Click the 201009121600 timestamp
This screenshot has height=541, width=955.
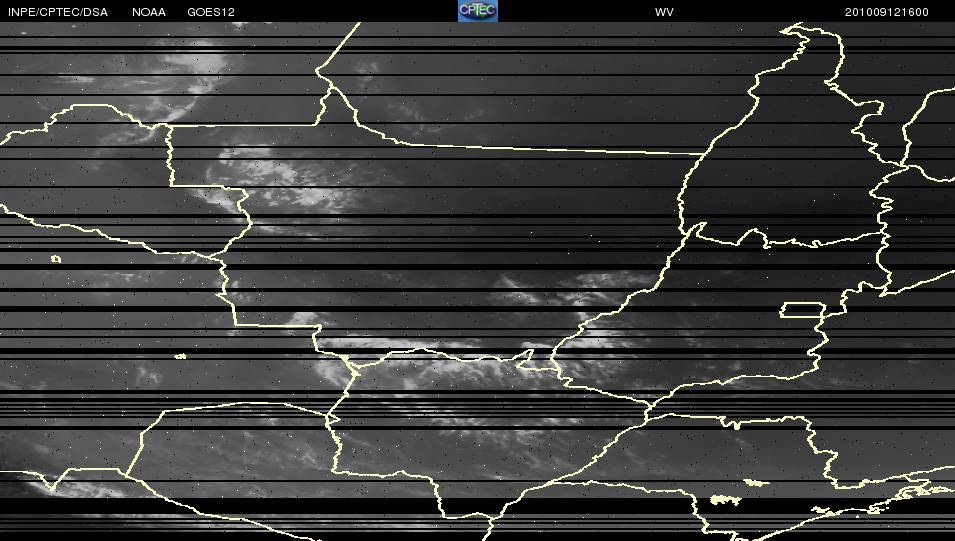pyautogui.click(x=886, y=12)
